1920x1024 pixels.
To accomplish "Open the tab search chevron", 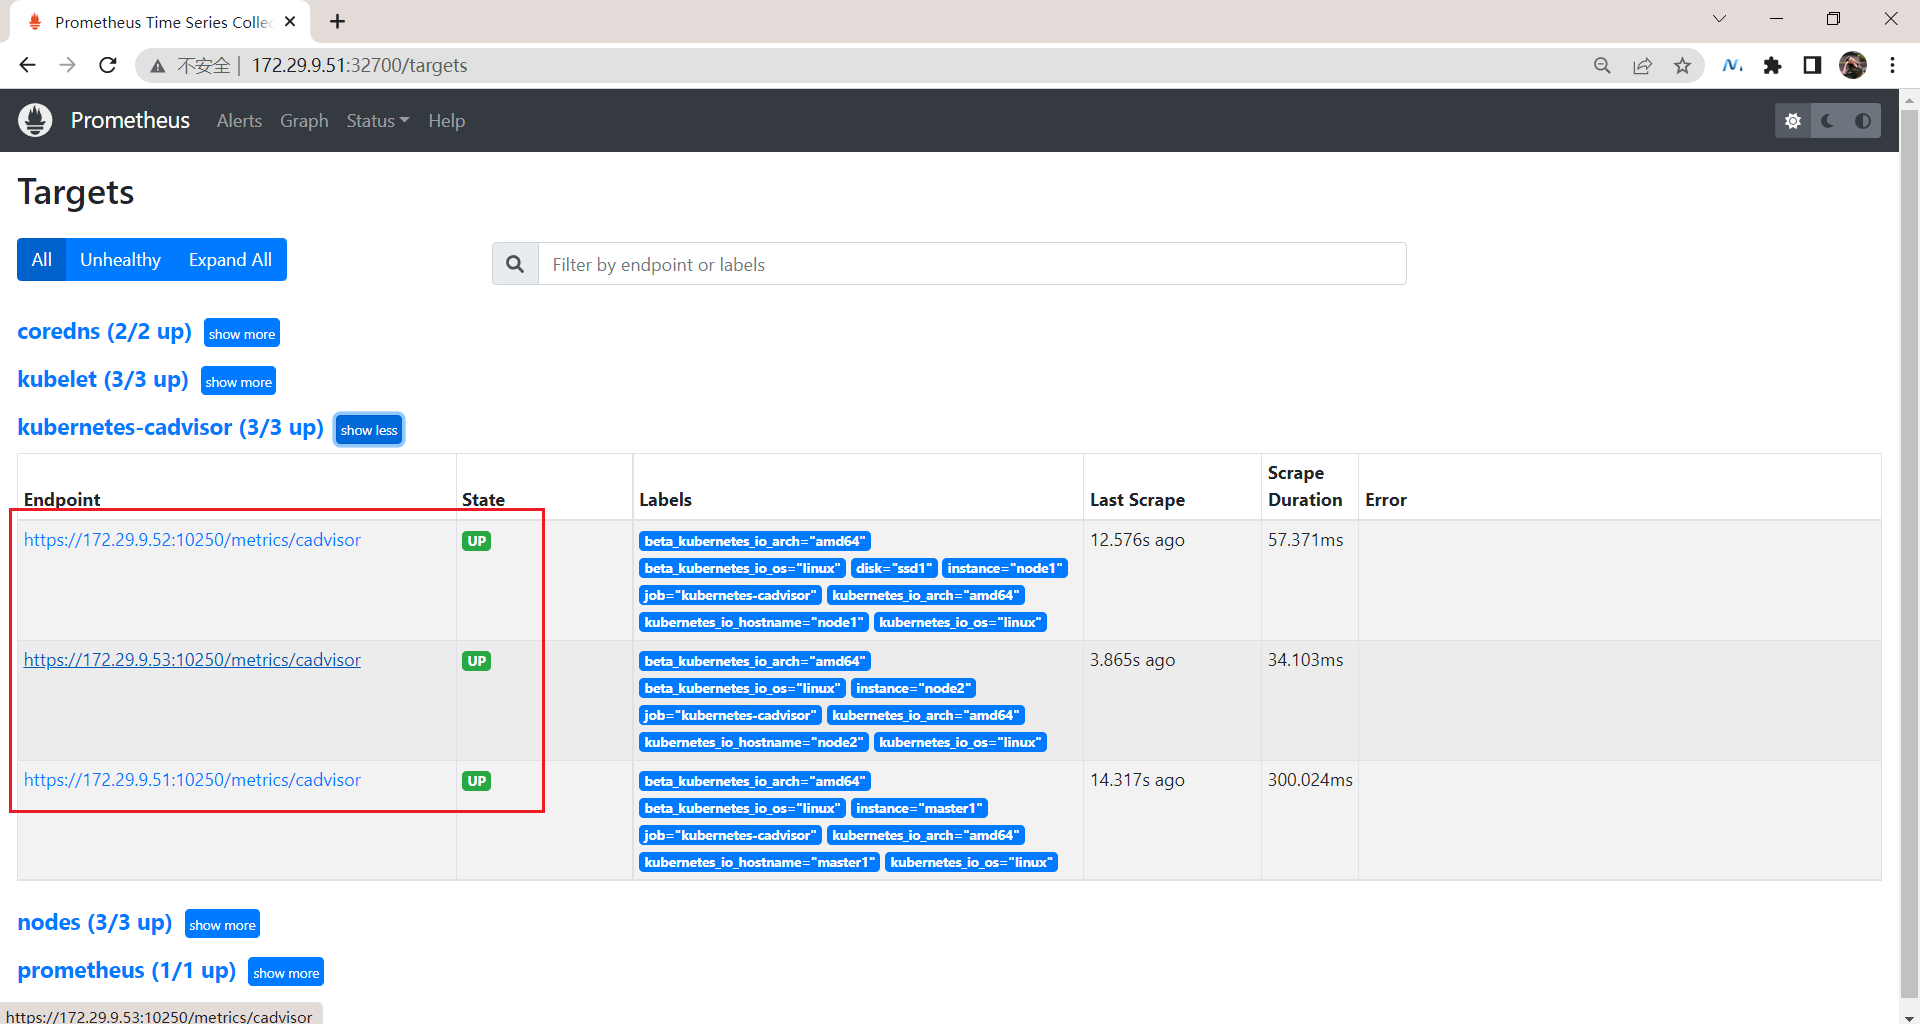I will click(1719, 19).
